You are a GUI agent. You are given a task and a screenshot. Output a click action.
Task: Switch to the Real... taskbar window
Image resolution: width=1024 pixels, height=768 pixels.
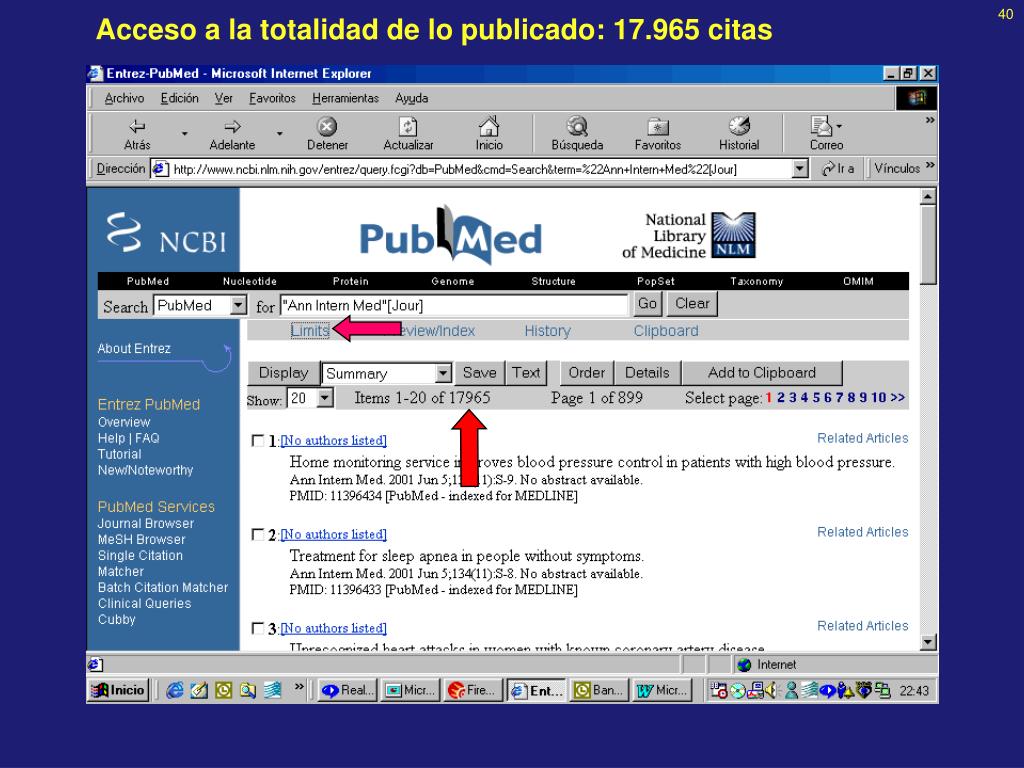(x=347, y=690)
